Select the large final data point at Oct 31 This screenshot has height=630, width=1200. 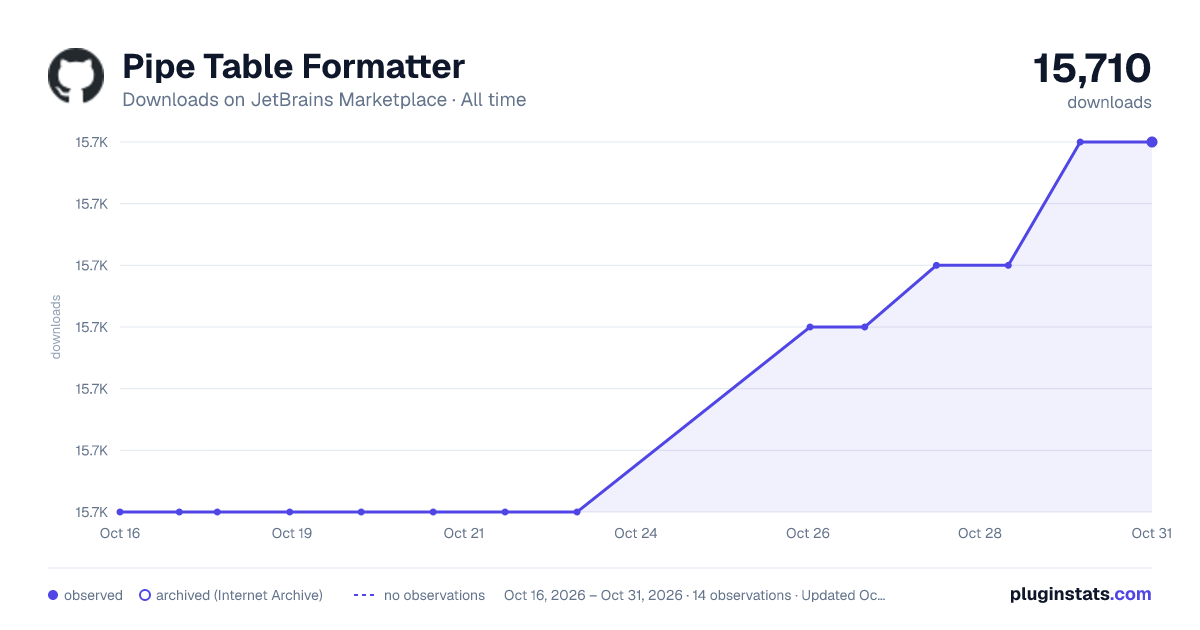click(1152, 142)
